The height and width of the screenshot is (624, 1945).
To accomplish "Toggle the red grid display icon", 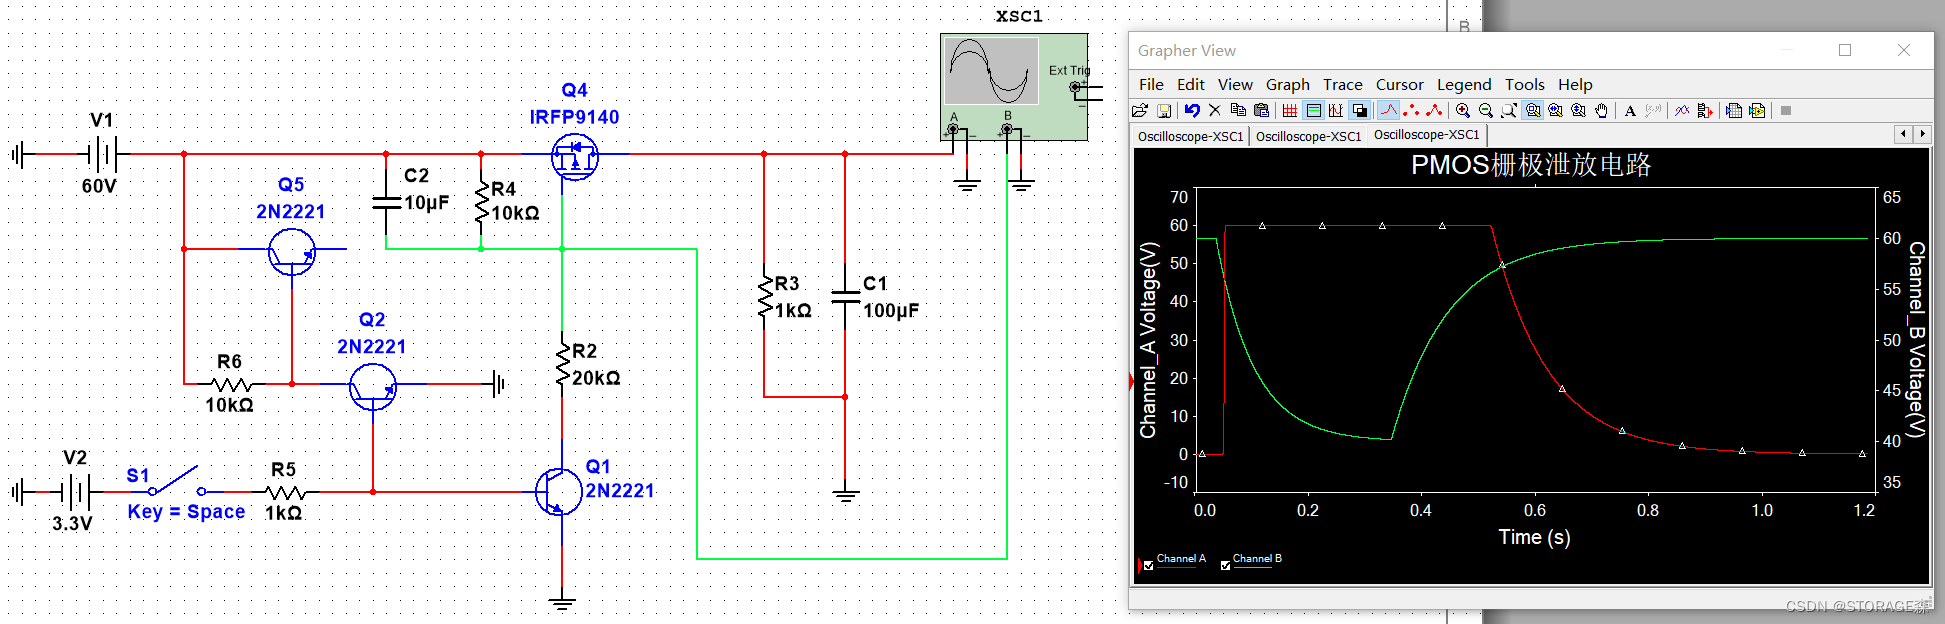I will 1290,111.
